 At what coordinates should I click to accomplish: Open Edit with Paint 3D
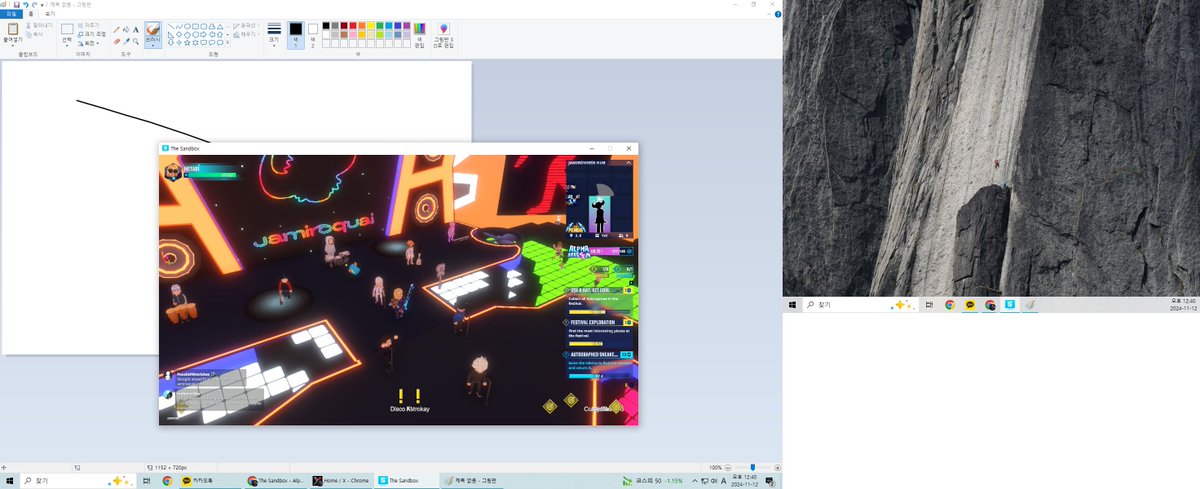coord(444,34)
